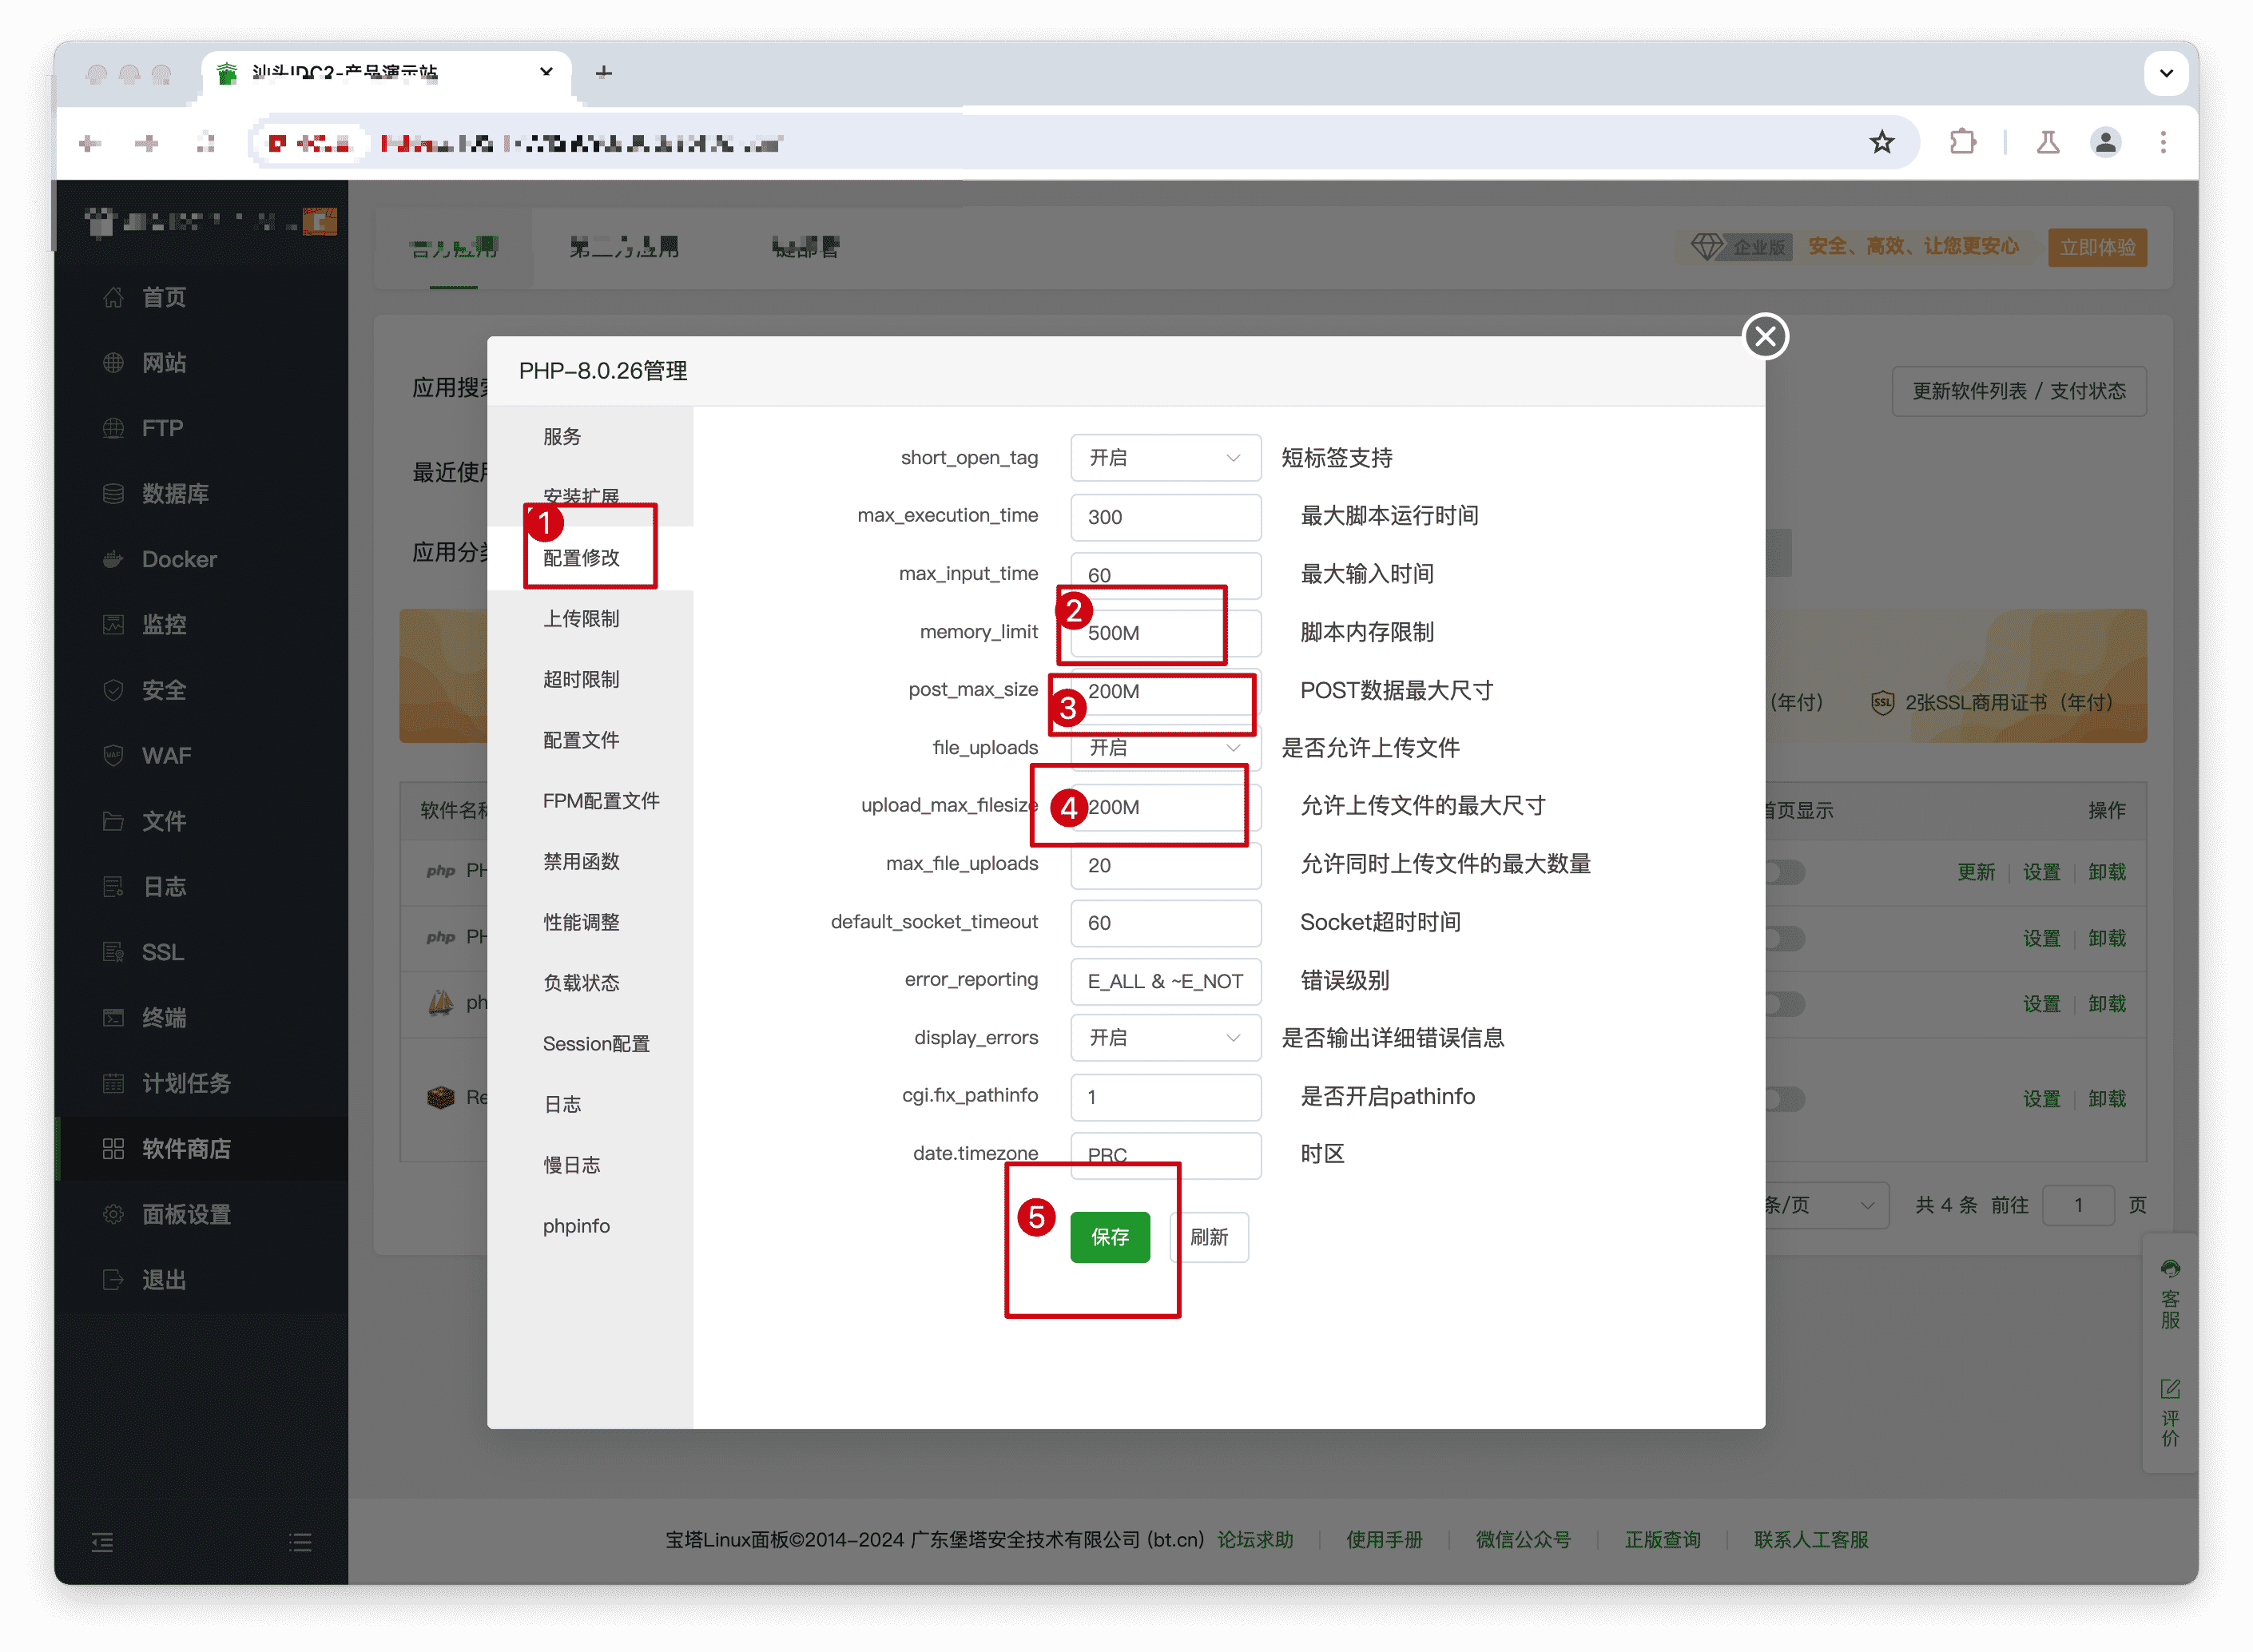This screenshot has height=1652, width=2253.
Task: Click the post_max_size input field
Action: tap(1165, 691)
